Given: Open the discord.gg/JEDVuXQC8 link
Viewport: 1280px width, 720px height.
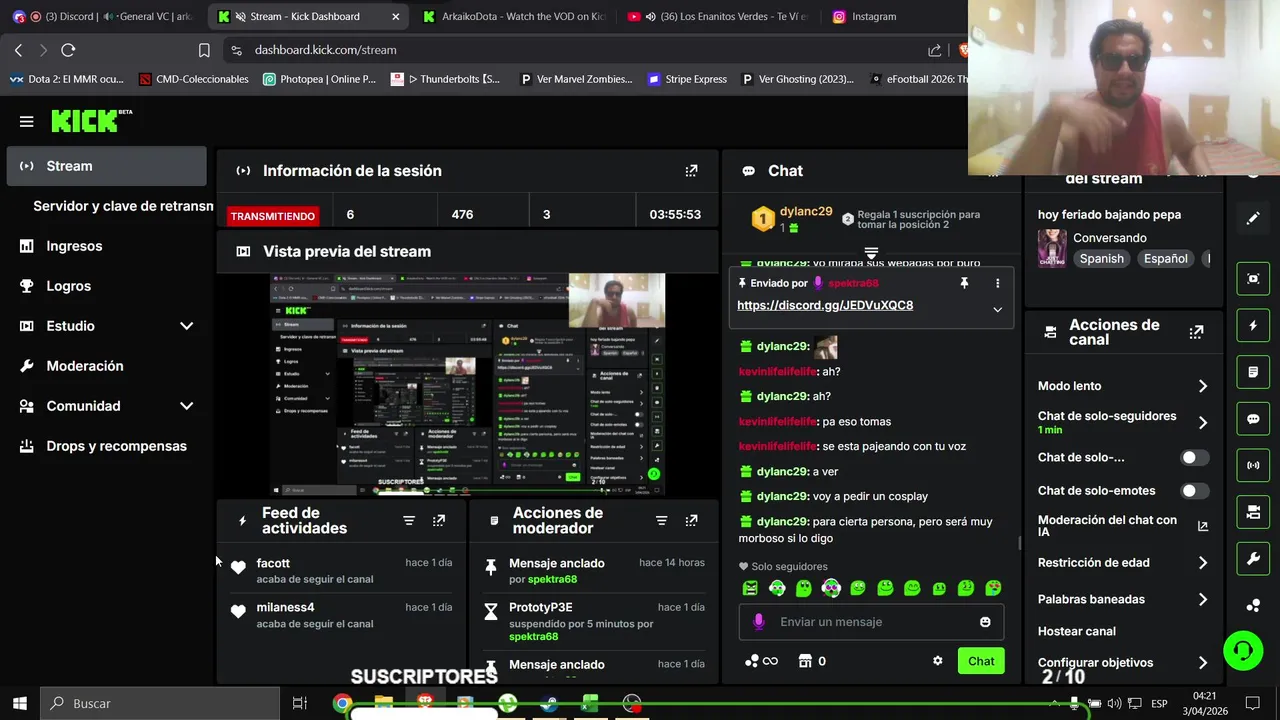Looking at the screenshot, I should 825,305.
